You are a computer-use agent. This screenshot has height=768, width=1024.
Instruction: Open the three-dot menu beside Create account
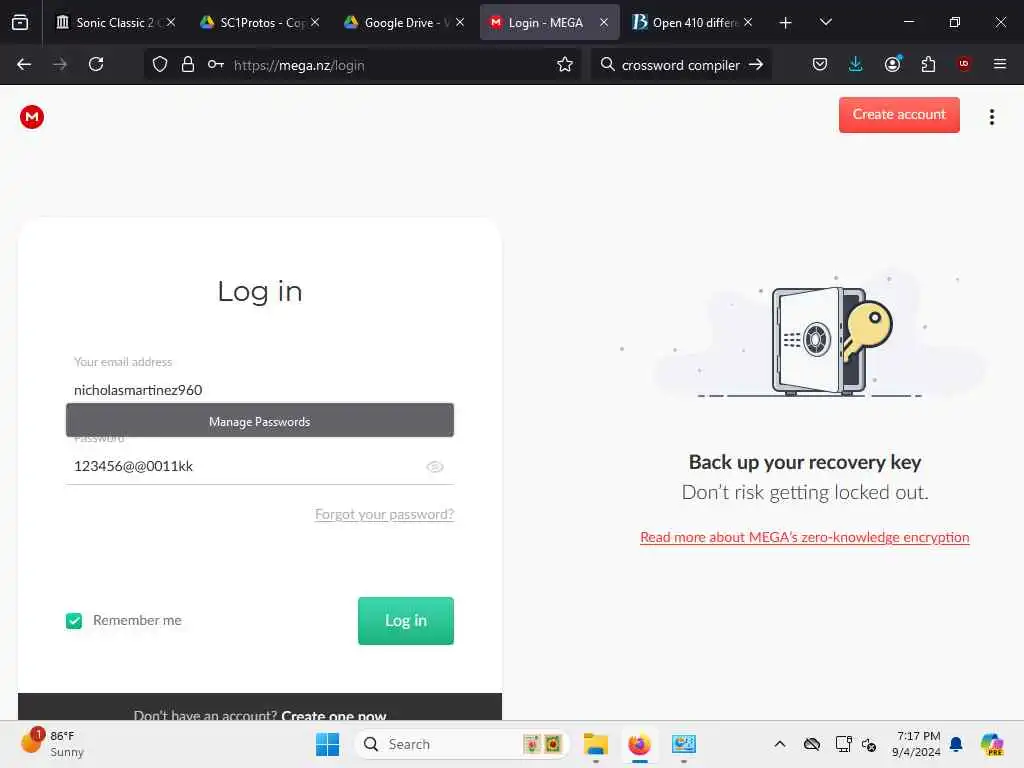991,117
